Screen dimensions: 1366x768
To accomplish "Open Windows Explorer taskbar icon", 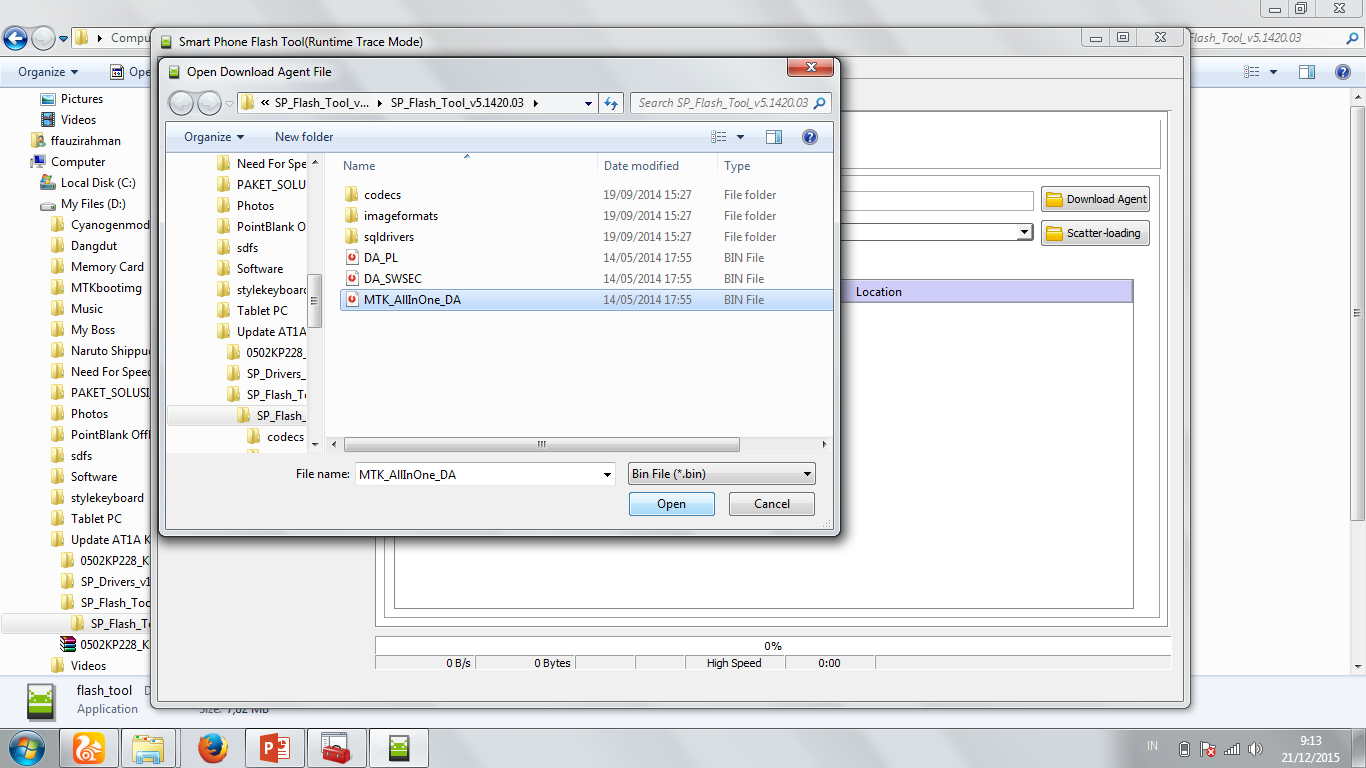I will (149, 748).
